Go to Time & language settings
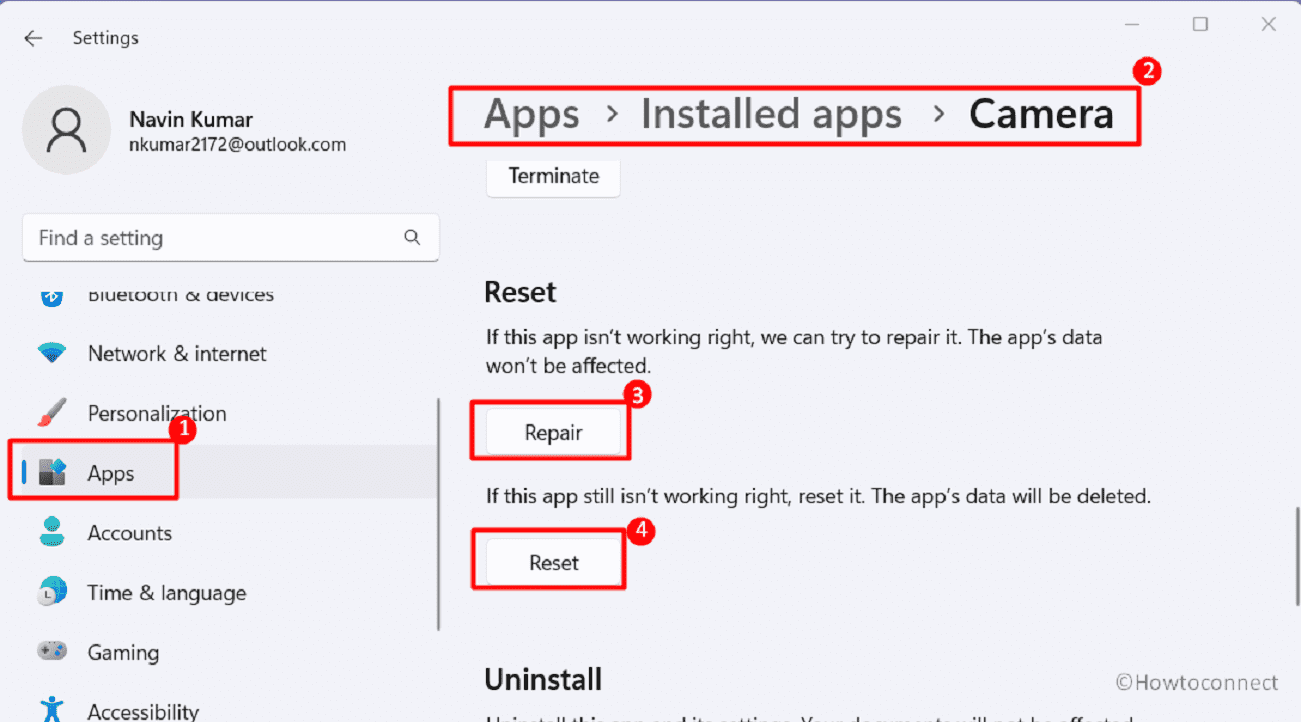 229,592
